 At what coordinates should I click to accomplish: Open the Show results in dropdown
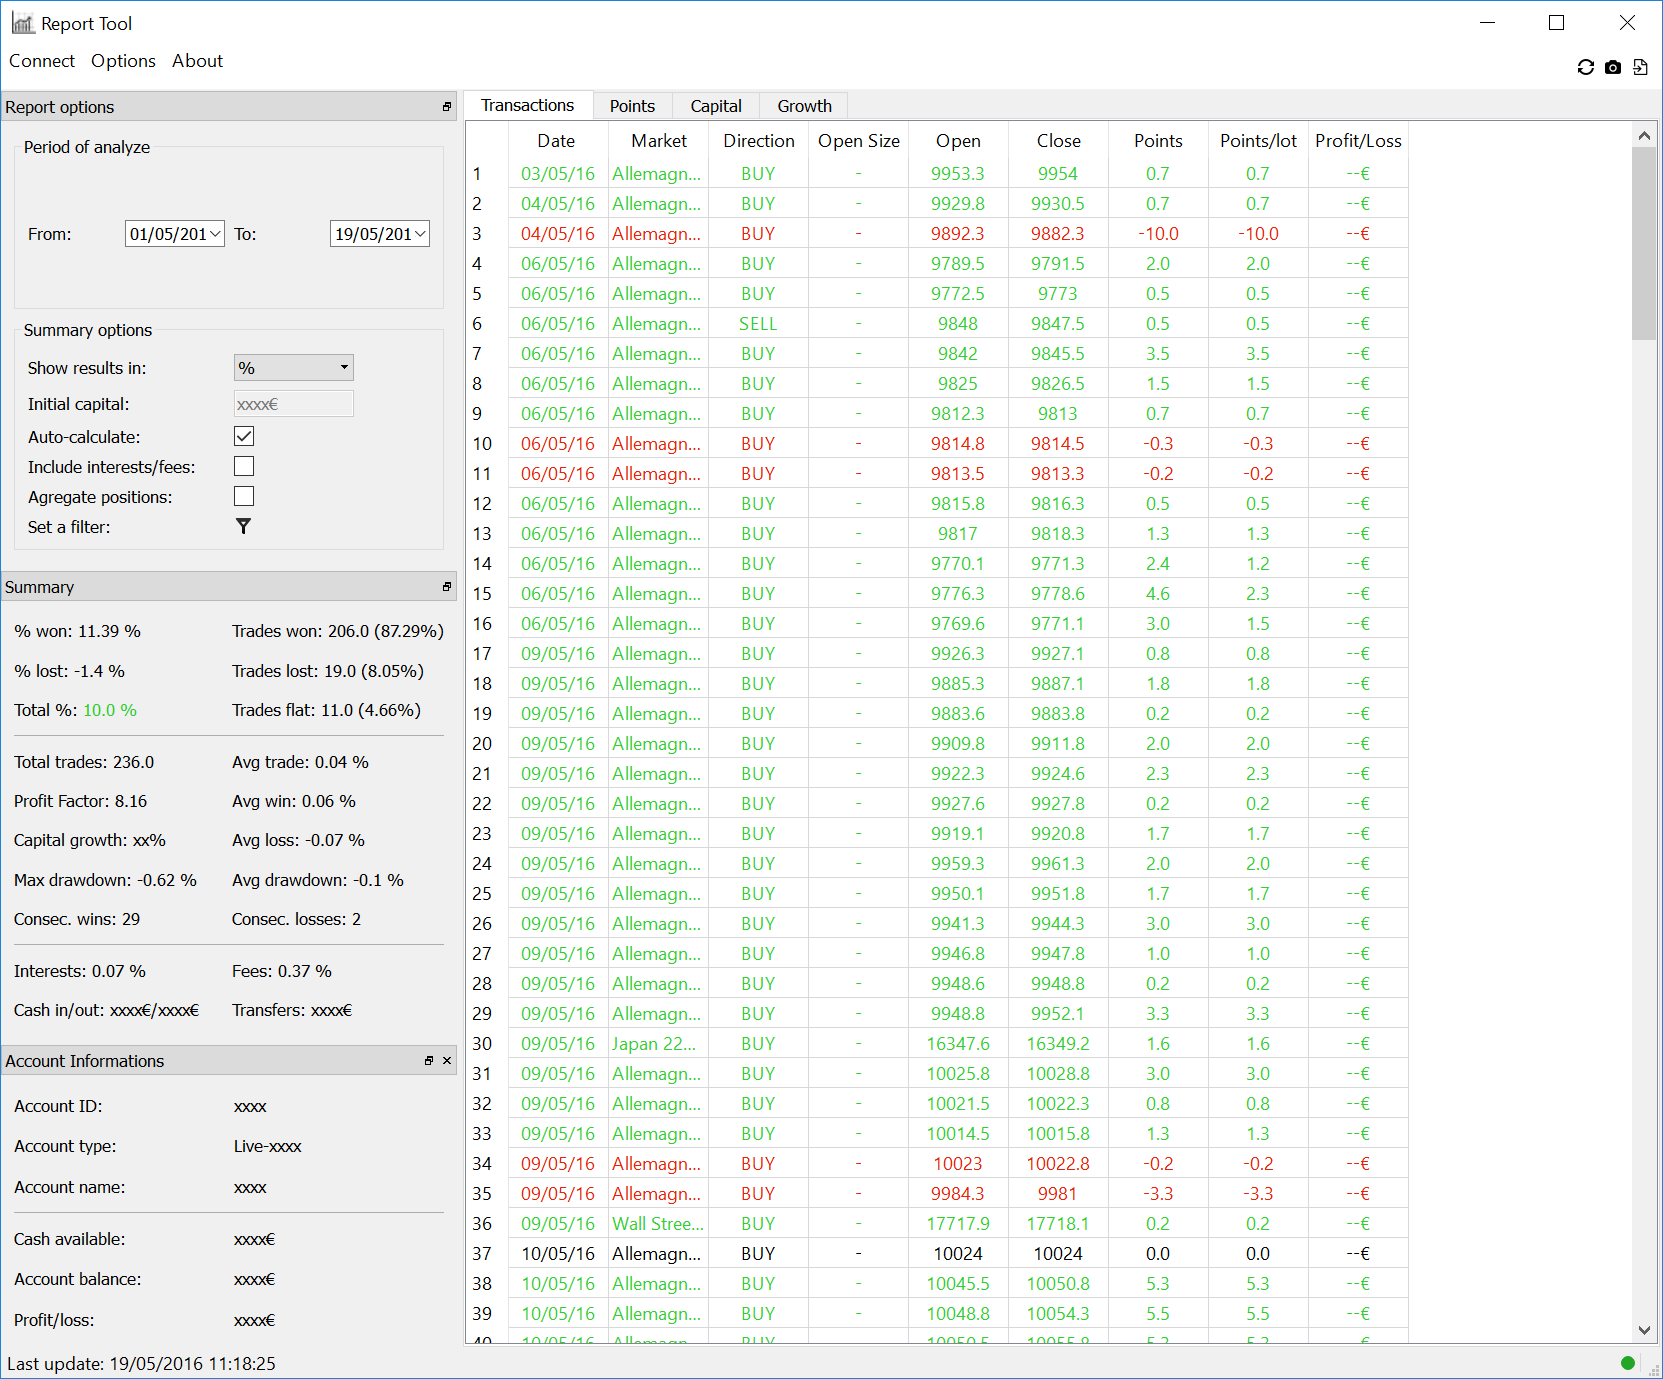pos(293,368)
